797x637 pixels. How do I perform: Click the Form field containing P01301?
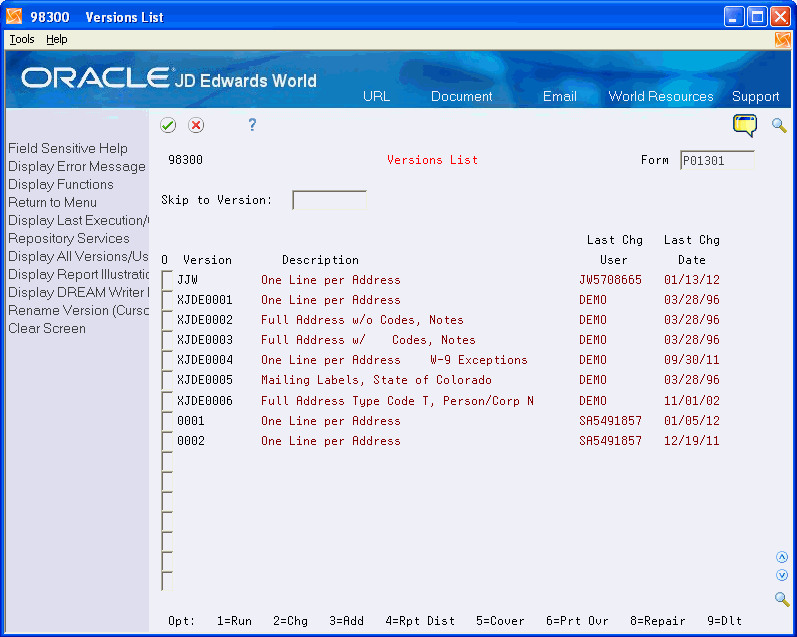point(717,160)
